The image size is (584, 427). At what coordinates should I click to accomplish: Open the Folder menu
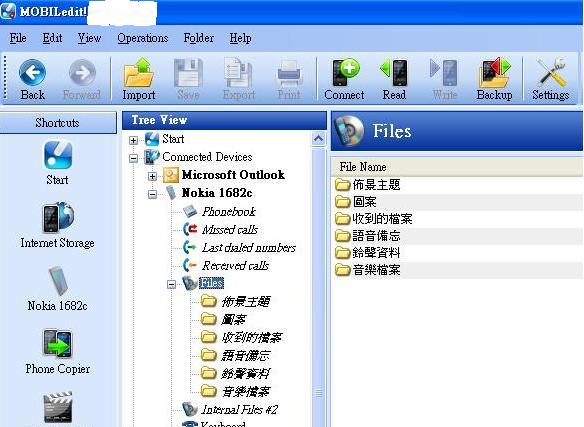[199, 38]
